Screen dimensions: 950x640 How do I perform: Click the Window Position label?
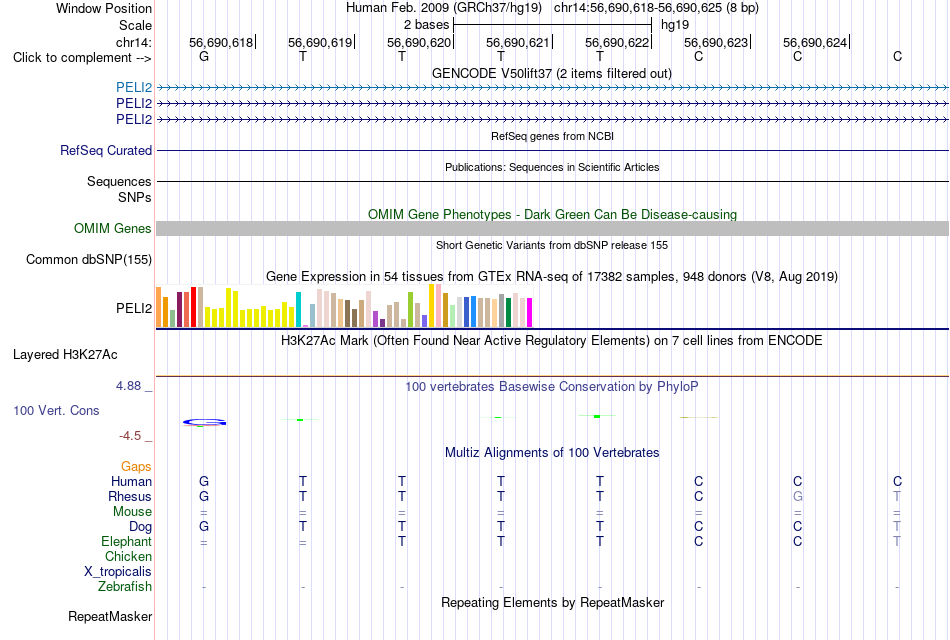coord(104,8)
